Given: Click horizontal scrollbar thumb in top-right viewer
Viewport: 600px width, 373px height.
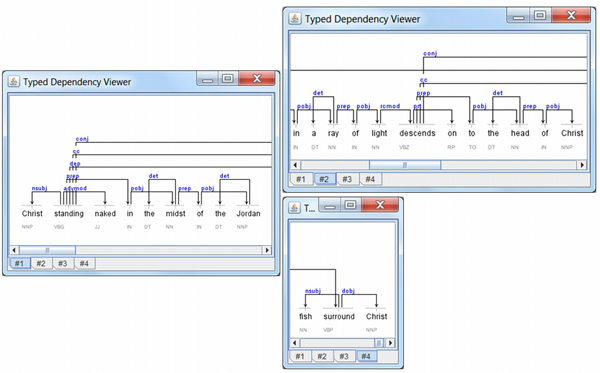Looking at the screenshot, I should (x=405, y=165).
